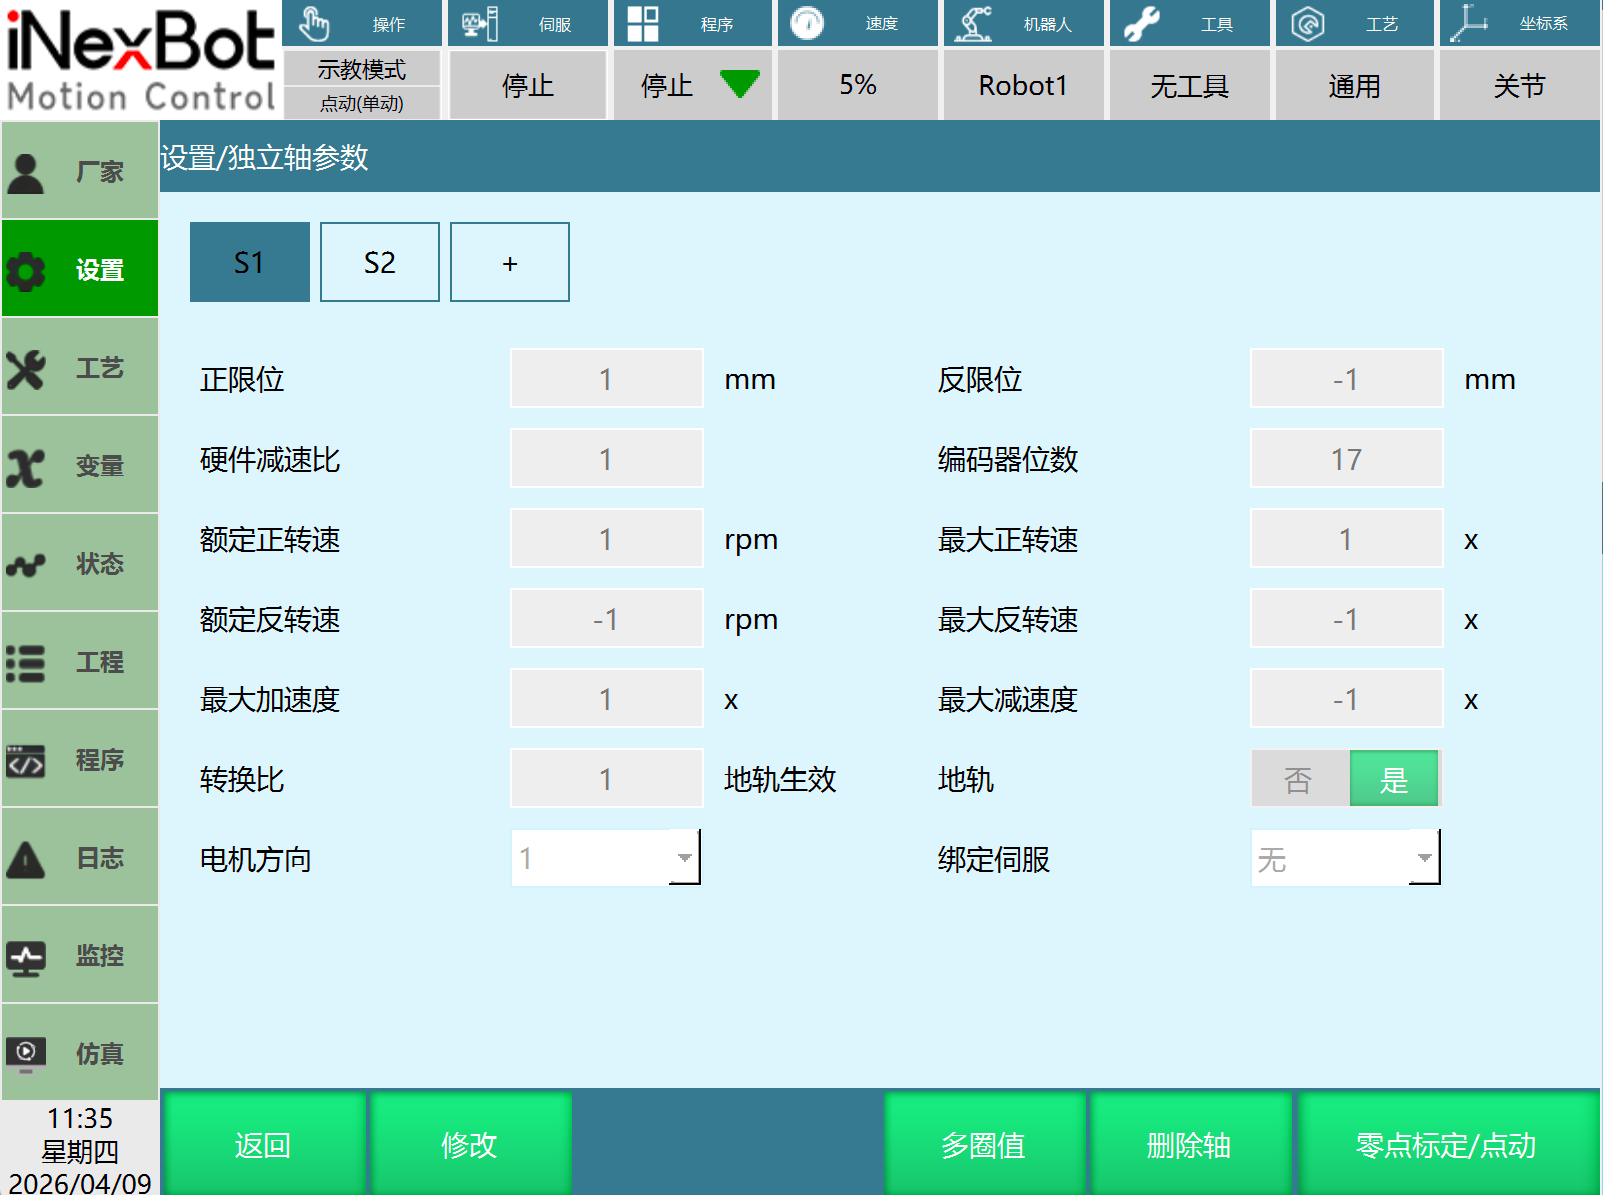Screen dimensions: 1603x1195
Task: Set 地轨 toggle to 是
Action: (x=1394, y=779)
